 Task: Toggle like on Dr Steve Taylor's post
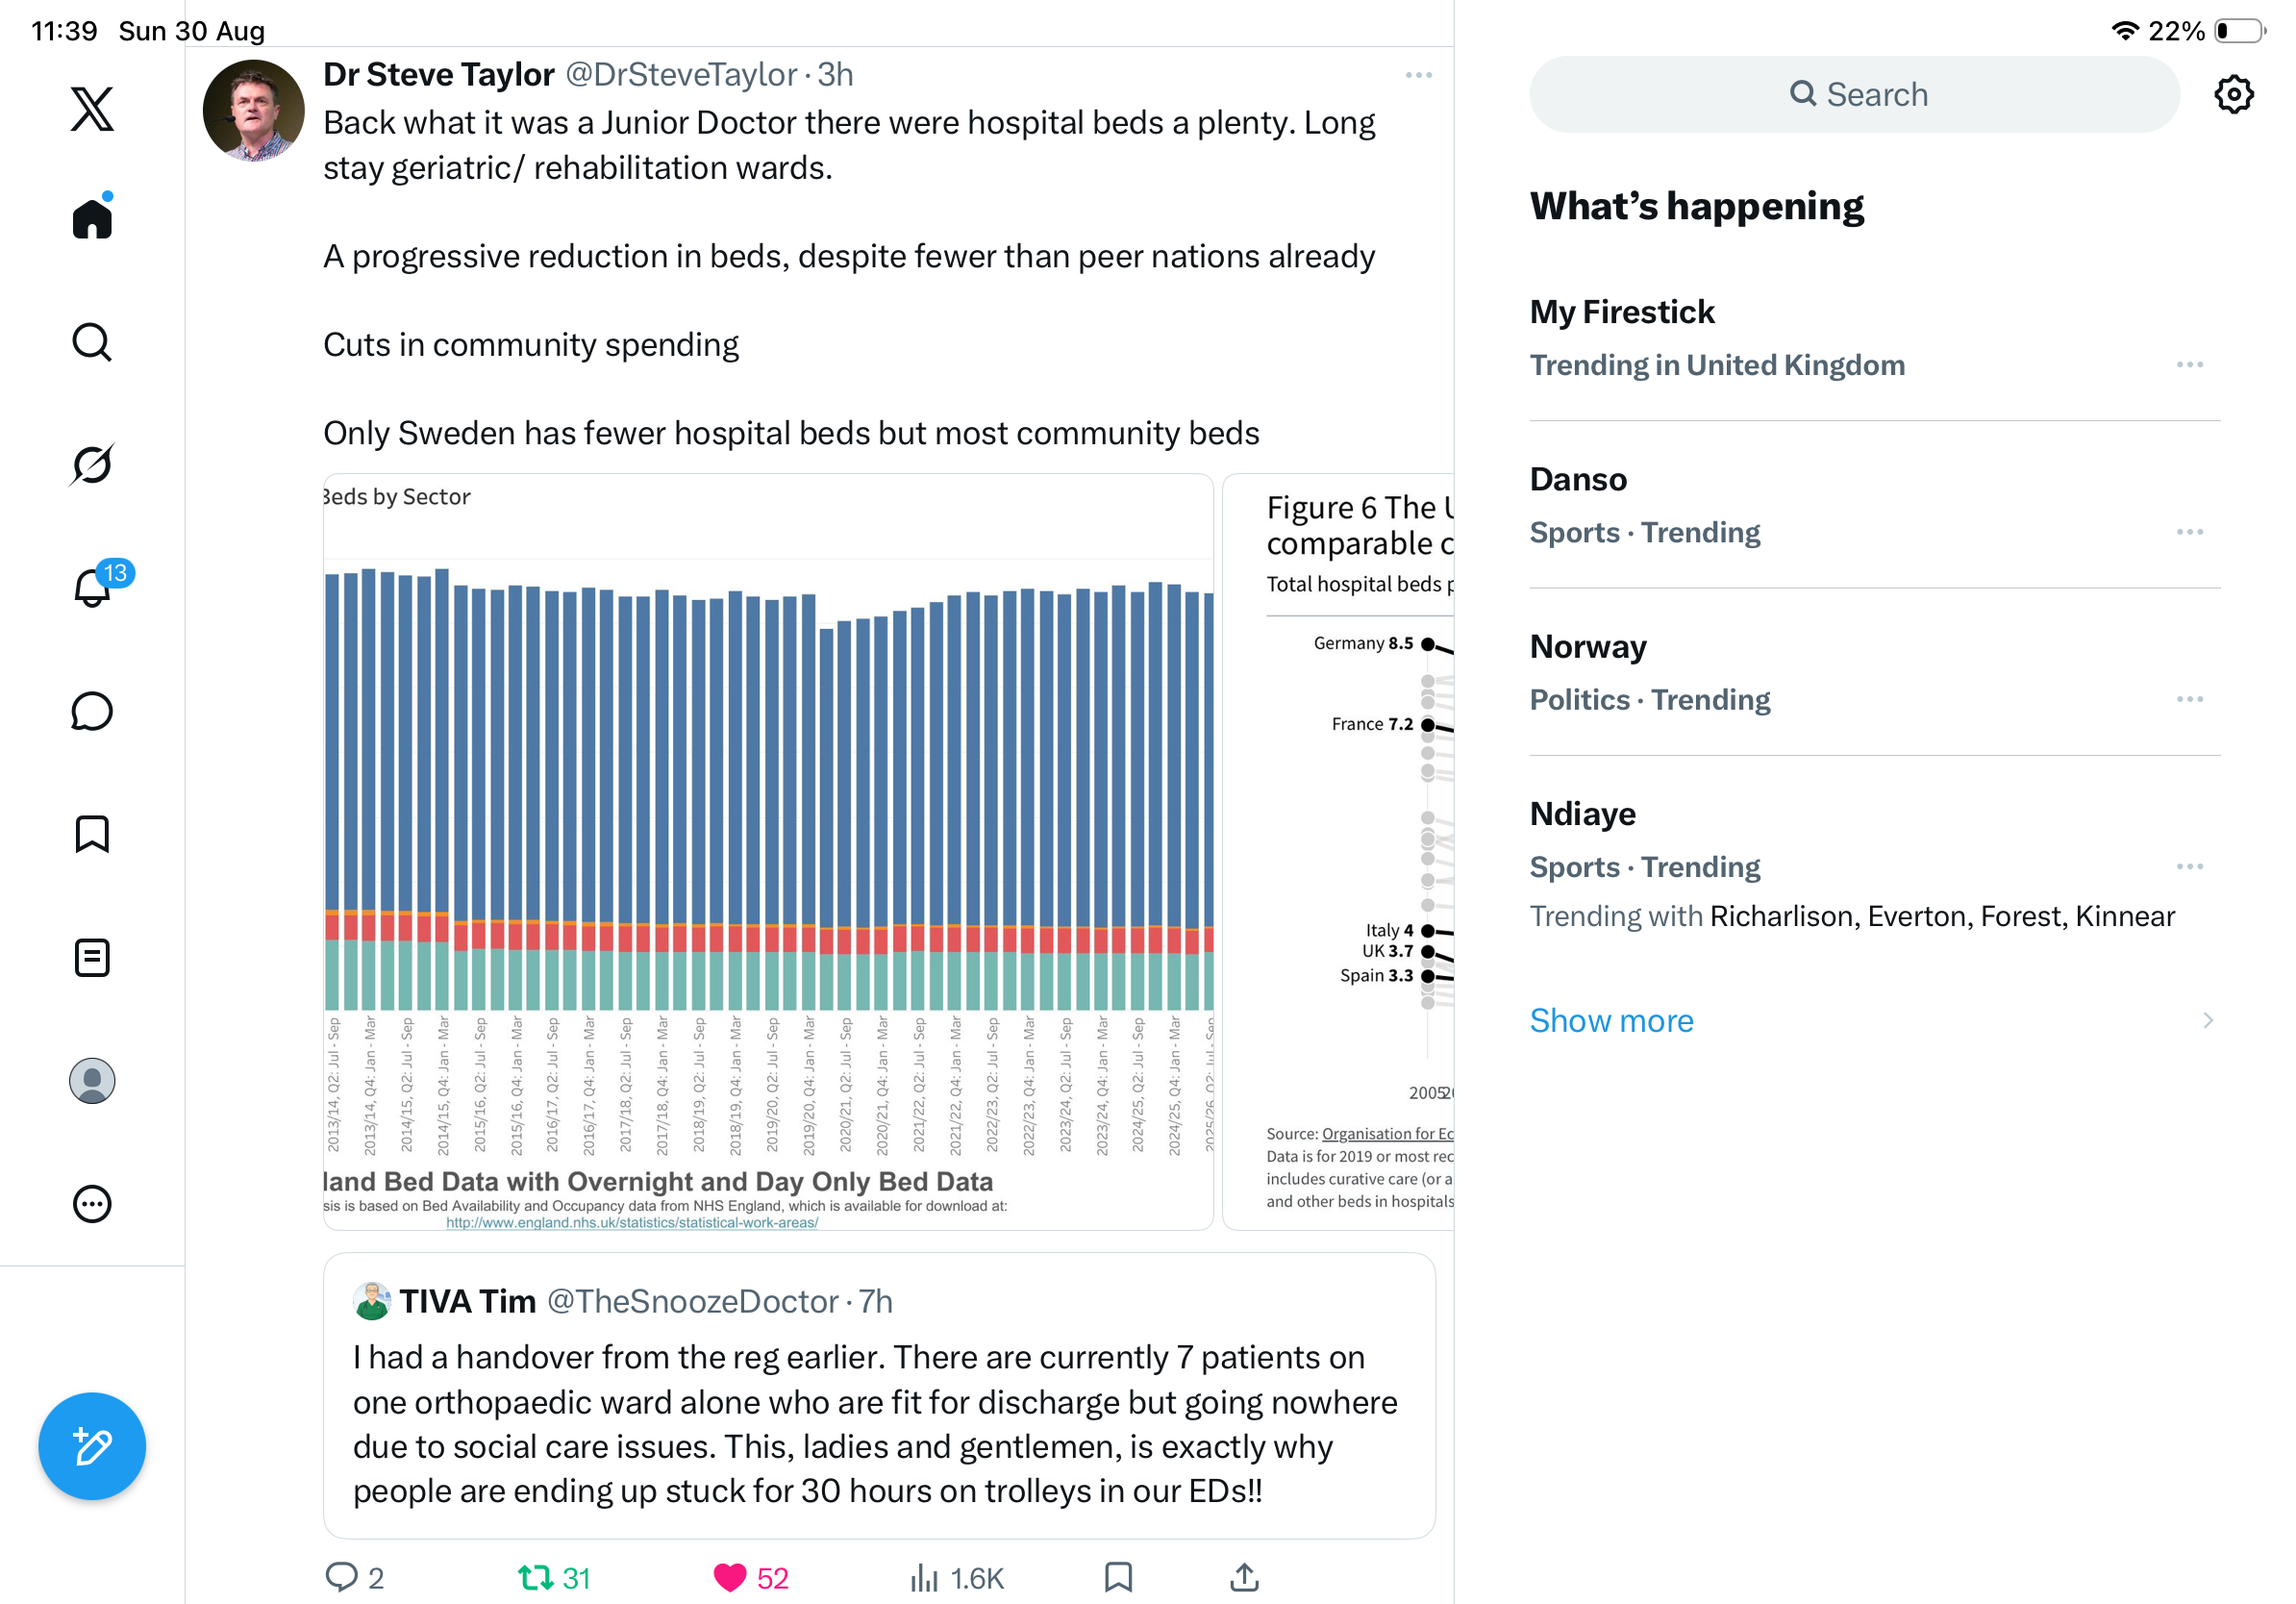click(730, 1577)
